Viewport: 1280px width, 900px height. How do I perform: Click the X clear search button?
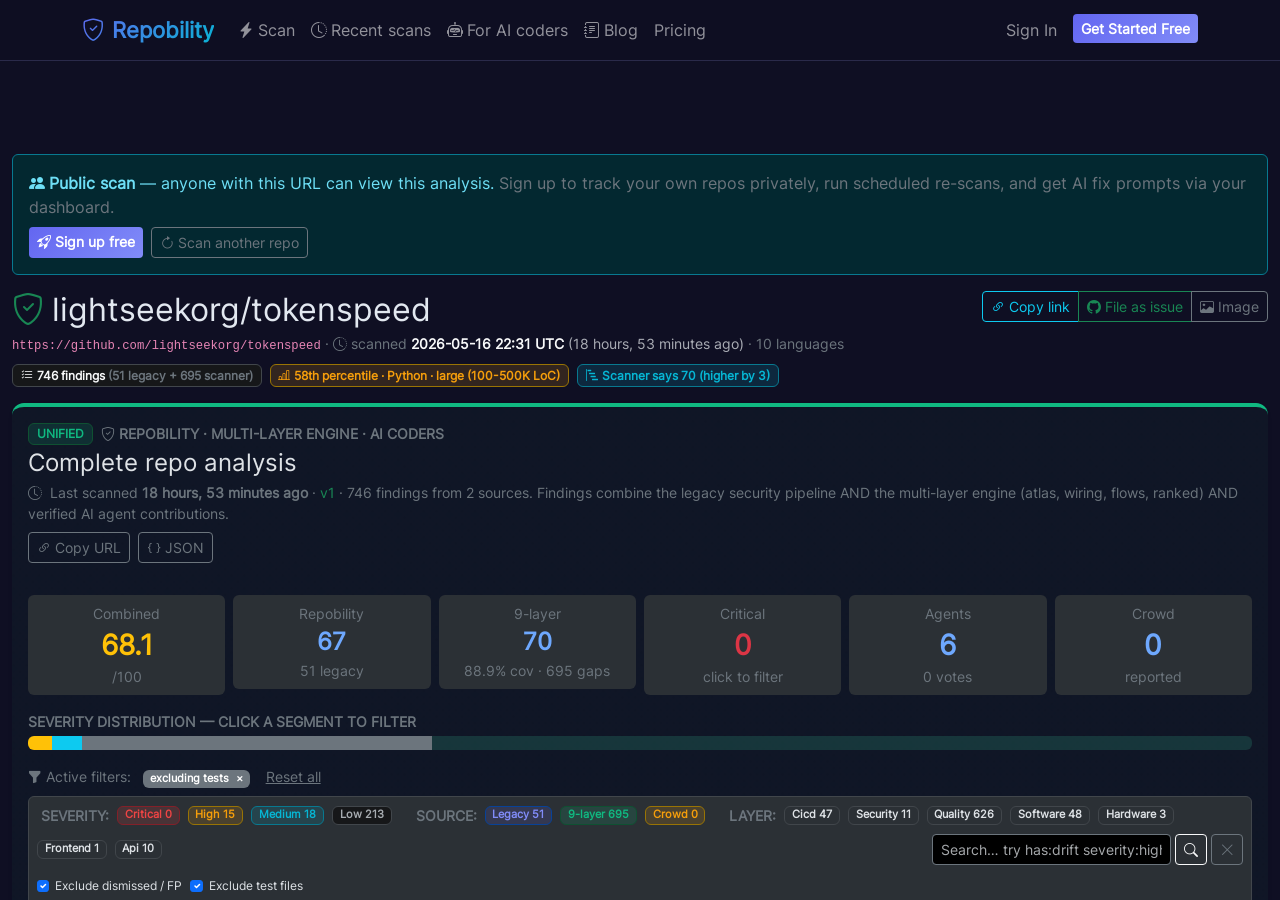(x=1227, y=850)
